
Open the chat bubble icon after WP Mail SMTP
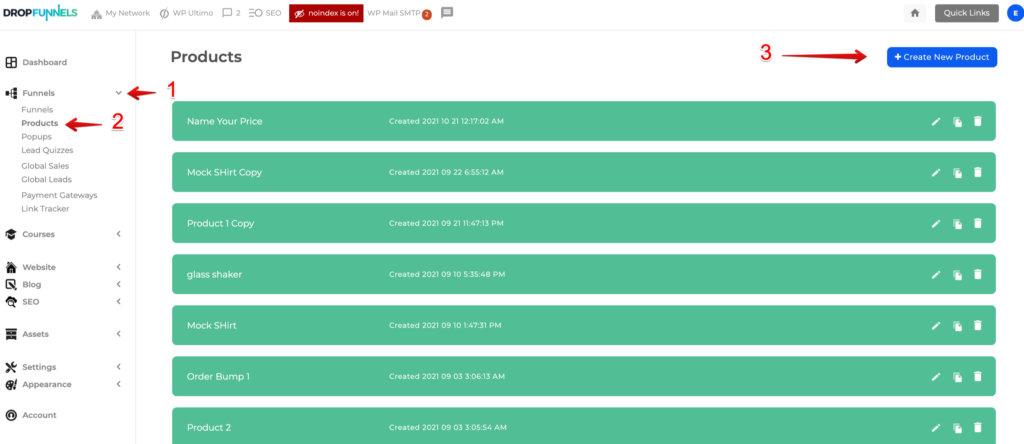[447, 13]
